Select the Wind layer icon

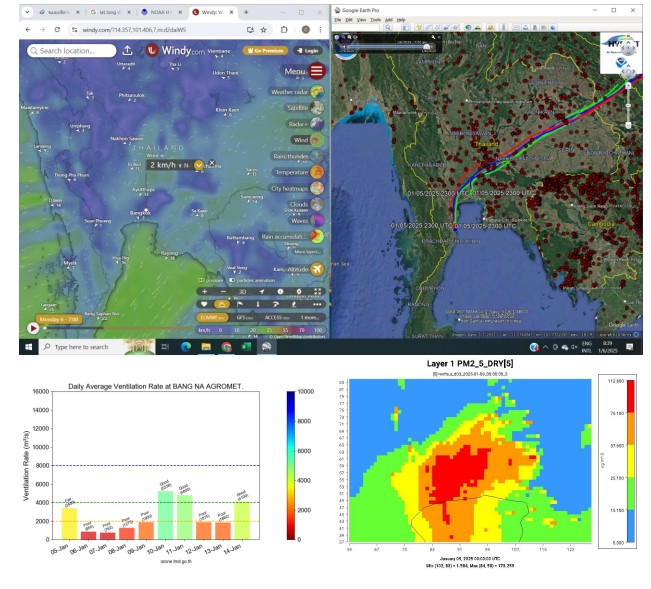tap(317, 141)
